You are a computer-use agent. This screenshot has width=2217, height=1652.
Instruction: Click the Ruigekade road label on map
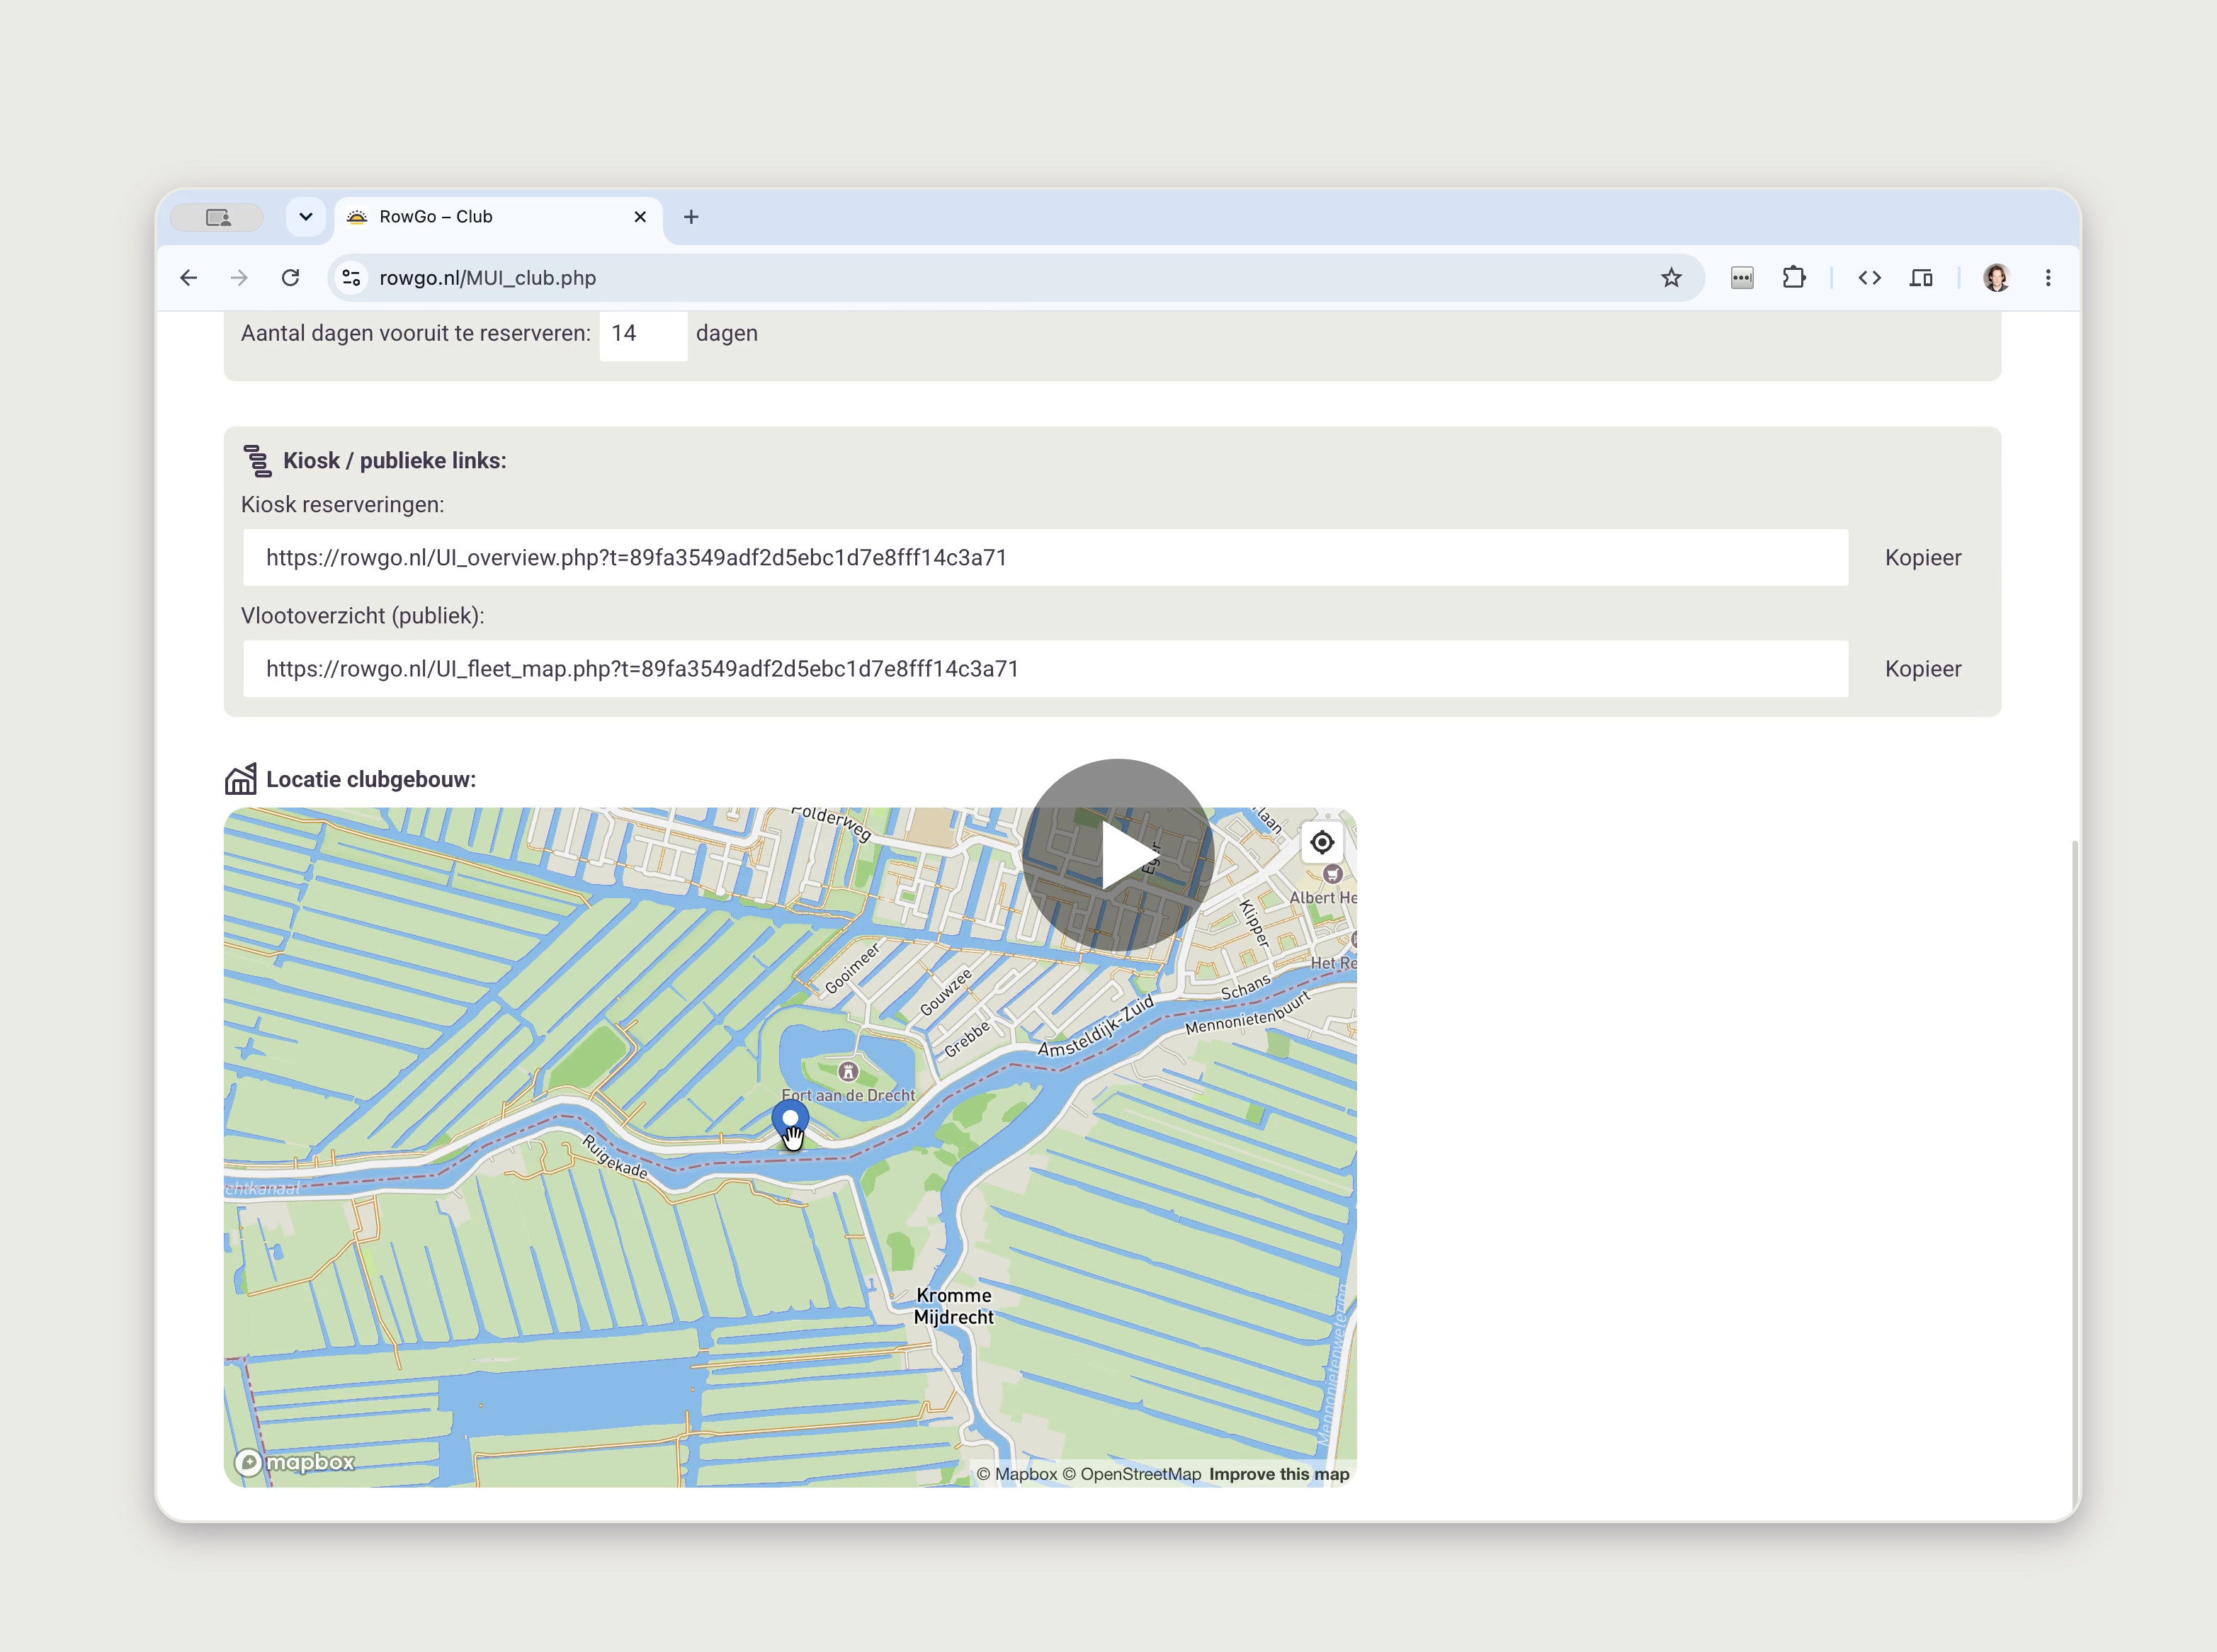pyautogui.click(x=615, y=1157)
